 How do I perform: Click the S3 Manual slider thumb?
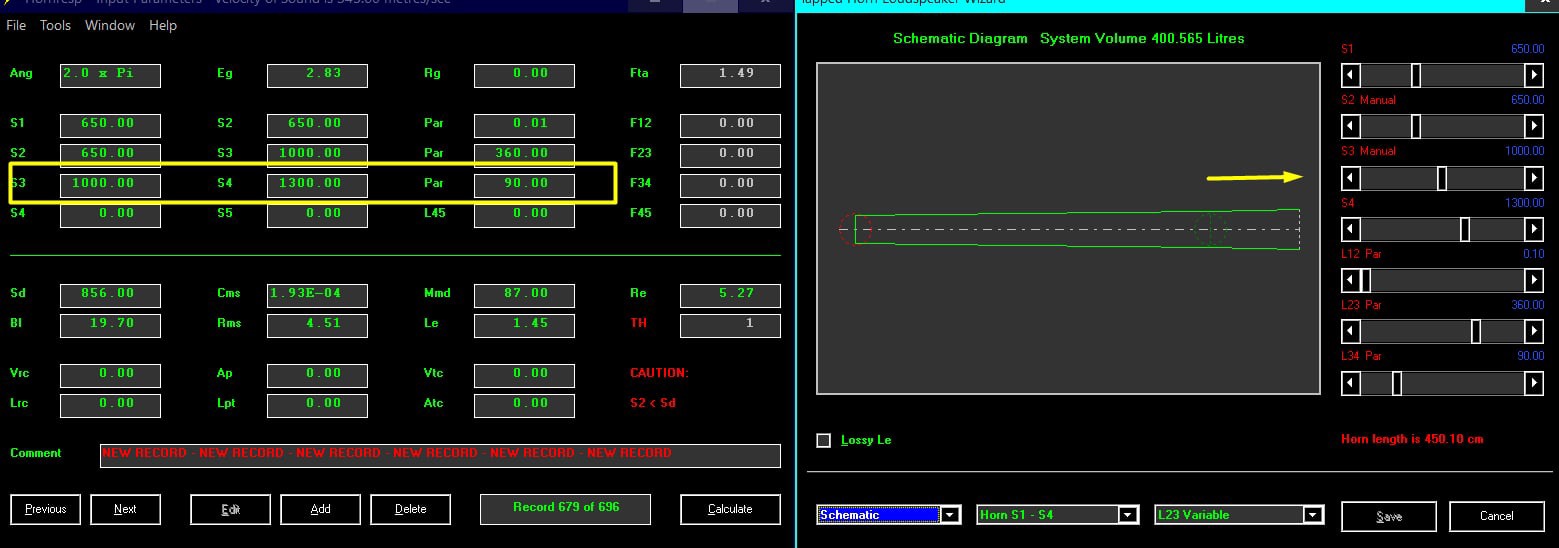(1442, 178)
